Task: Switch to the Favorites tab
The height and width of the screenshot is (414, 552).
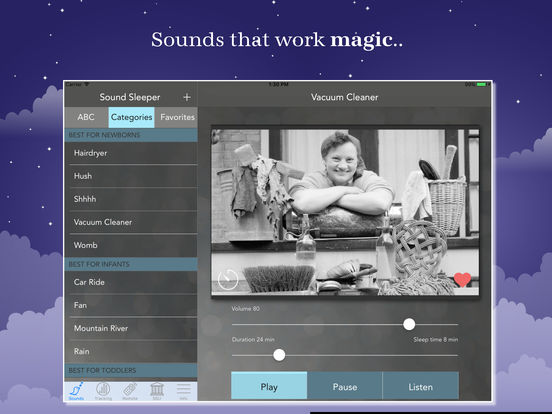Action: [x=176, y=117]
